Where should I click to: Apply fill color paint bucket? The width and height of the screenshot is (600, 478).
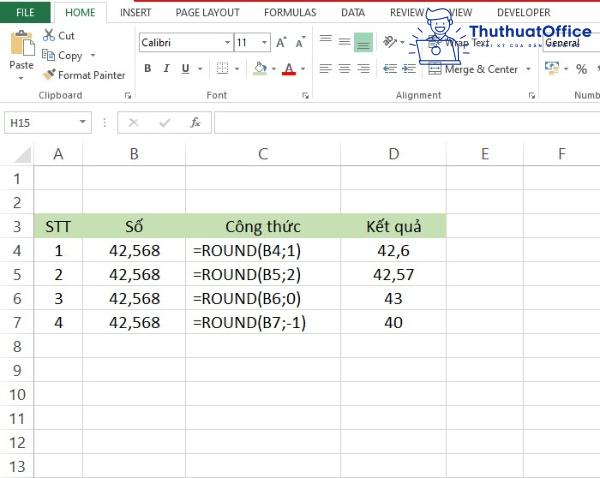(260, 69)
